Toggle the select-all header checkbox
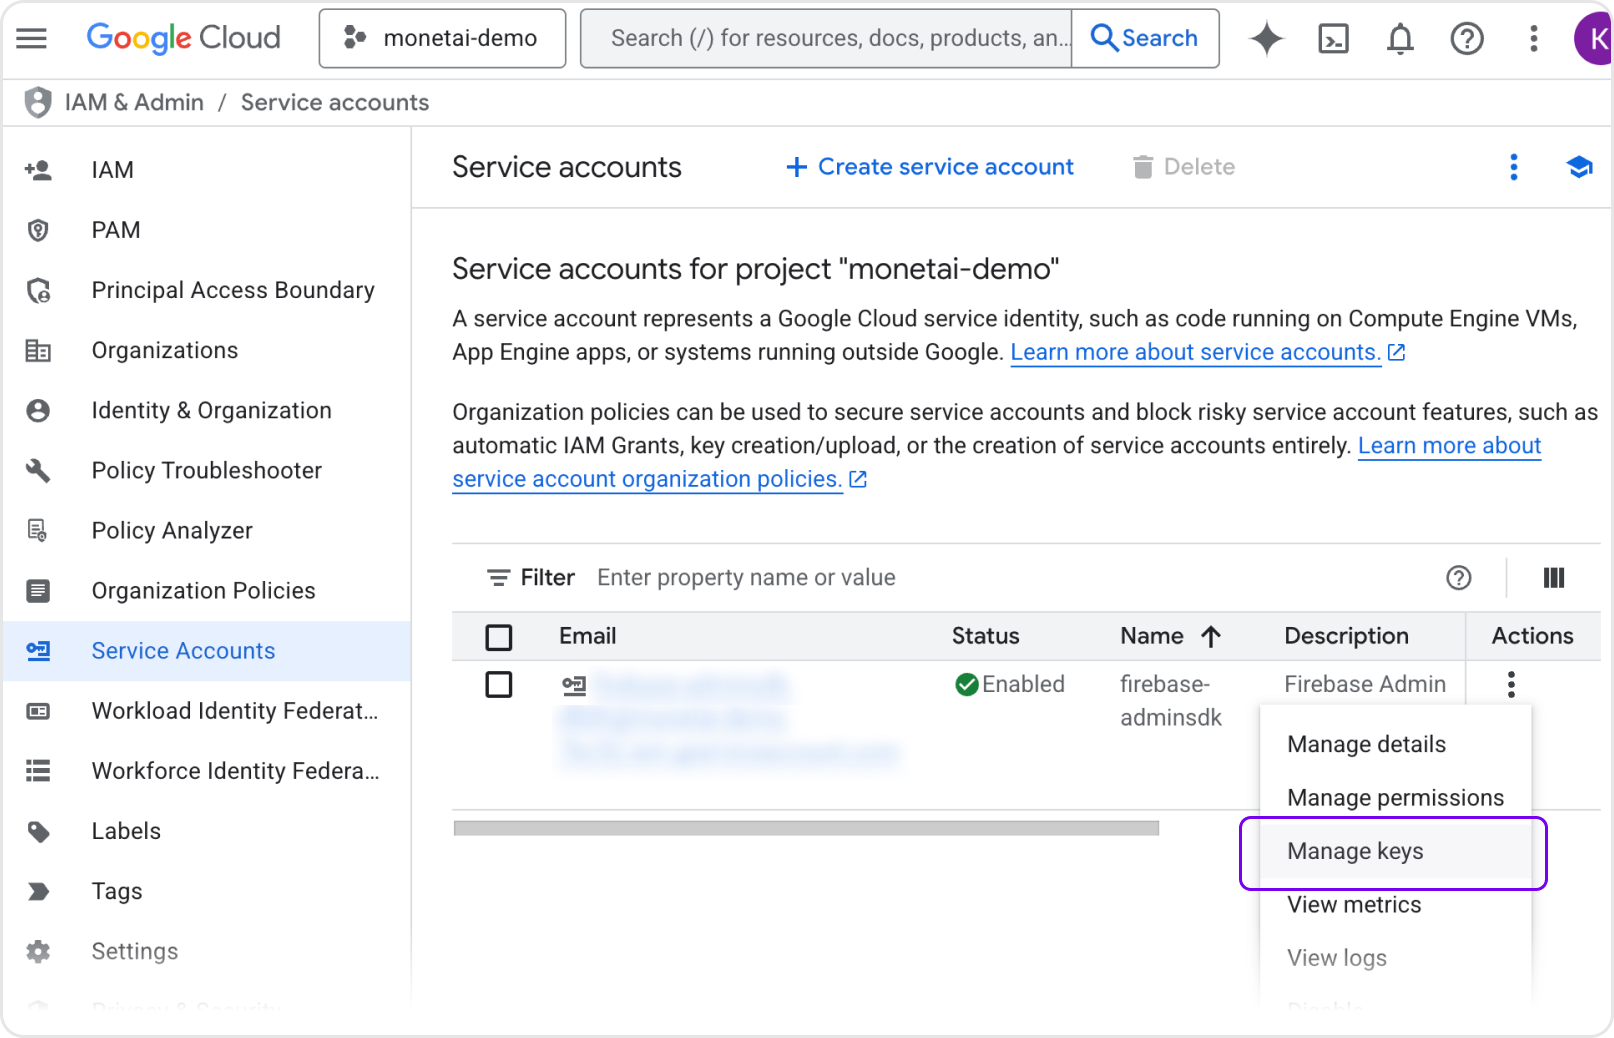This screenshot has width=1614, height=1038. (x=498, y=637)
